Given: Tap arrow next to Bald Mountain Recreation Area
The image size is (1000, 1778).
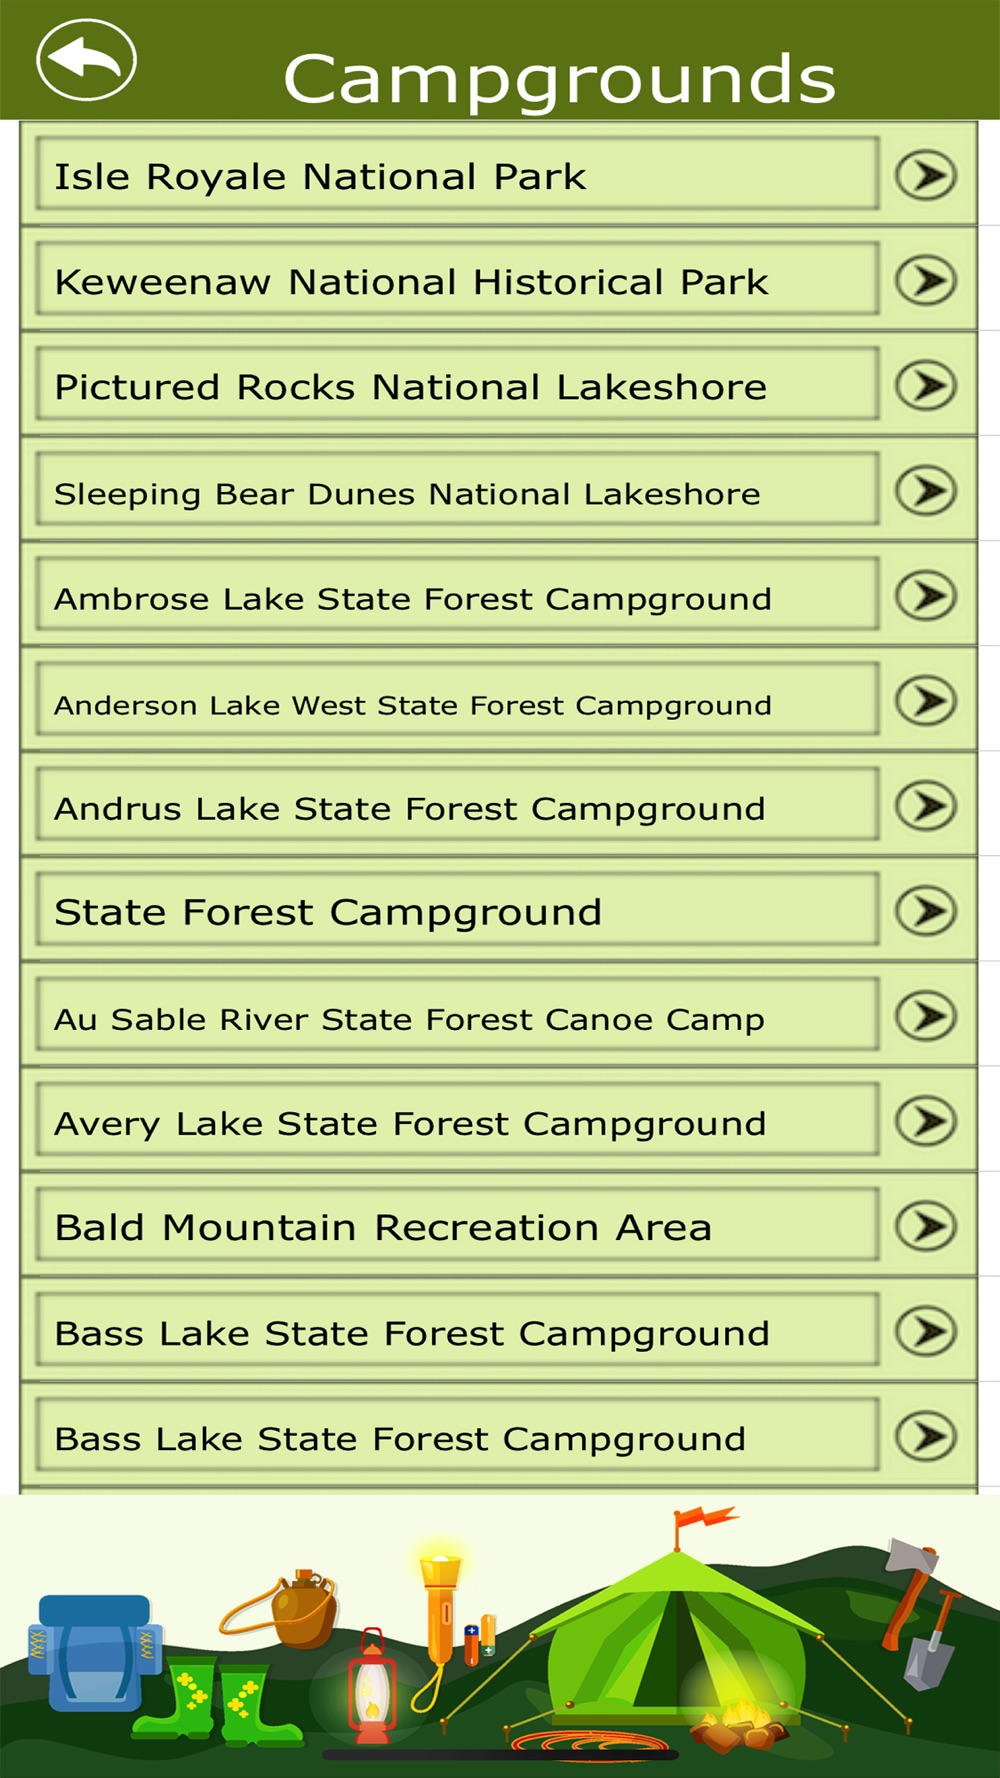Looking at the screenshot, I should (926, 1227).
